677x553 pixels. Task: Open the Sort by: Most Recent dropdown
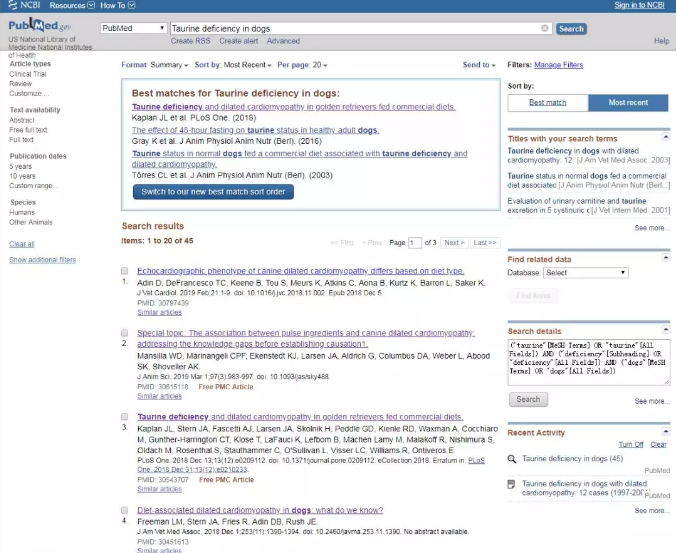pyautogui.click(x=233, y=65)
